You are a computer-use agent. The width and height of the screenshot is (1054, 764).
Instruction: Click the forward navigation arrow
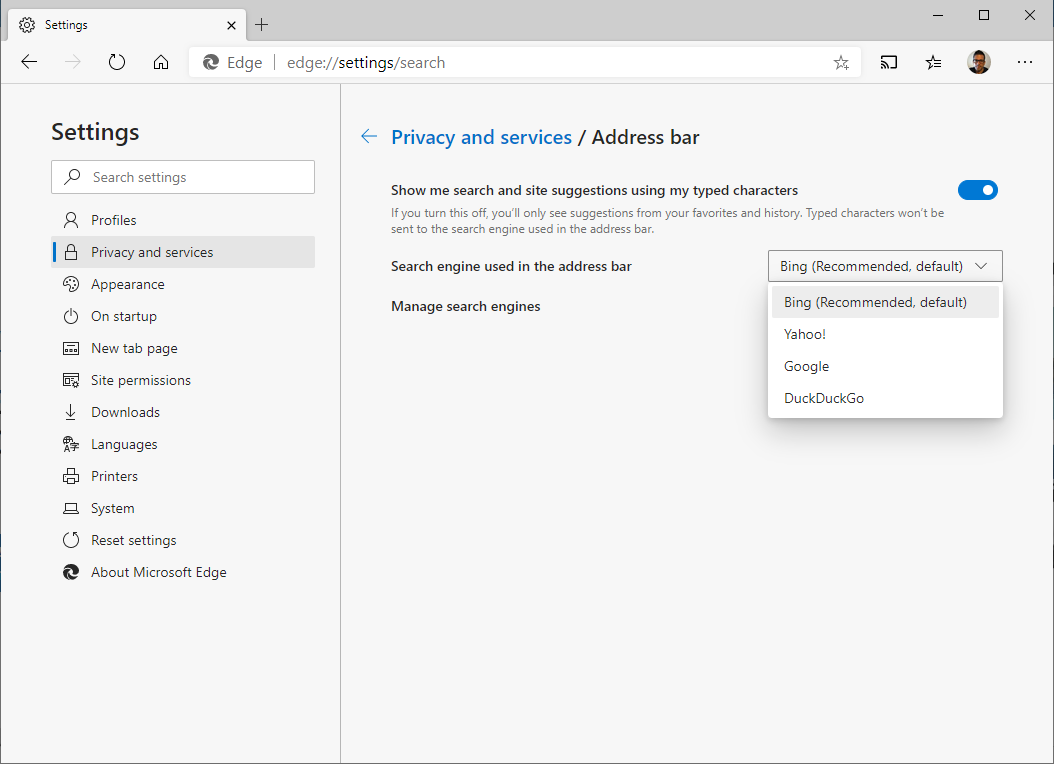point(73,62)
